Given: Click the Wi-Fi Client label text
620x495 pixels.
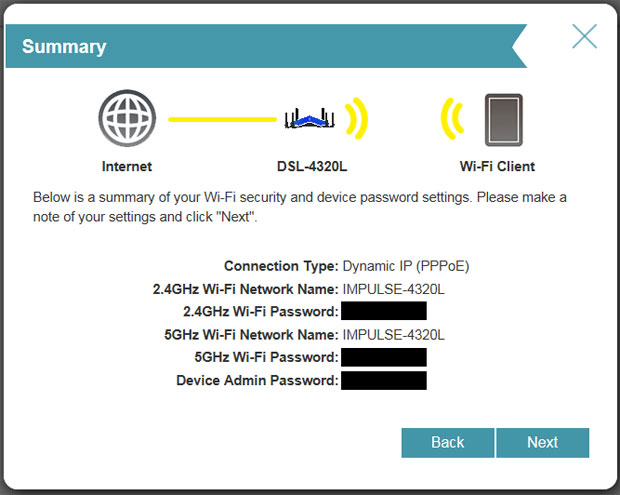Looking at the screenshot, I should tap(497, 166).
